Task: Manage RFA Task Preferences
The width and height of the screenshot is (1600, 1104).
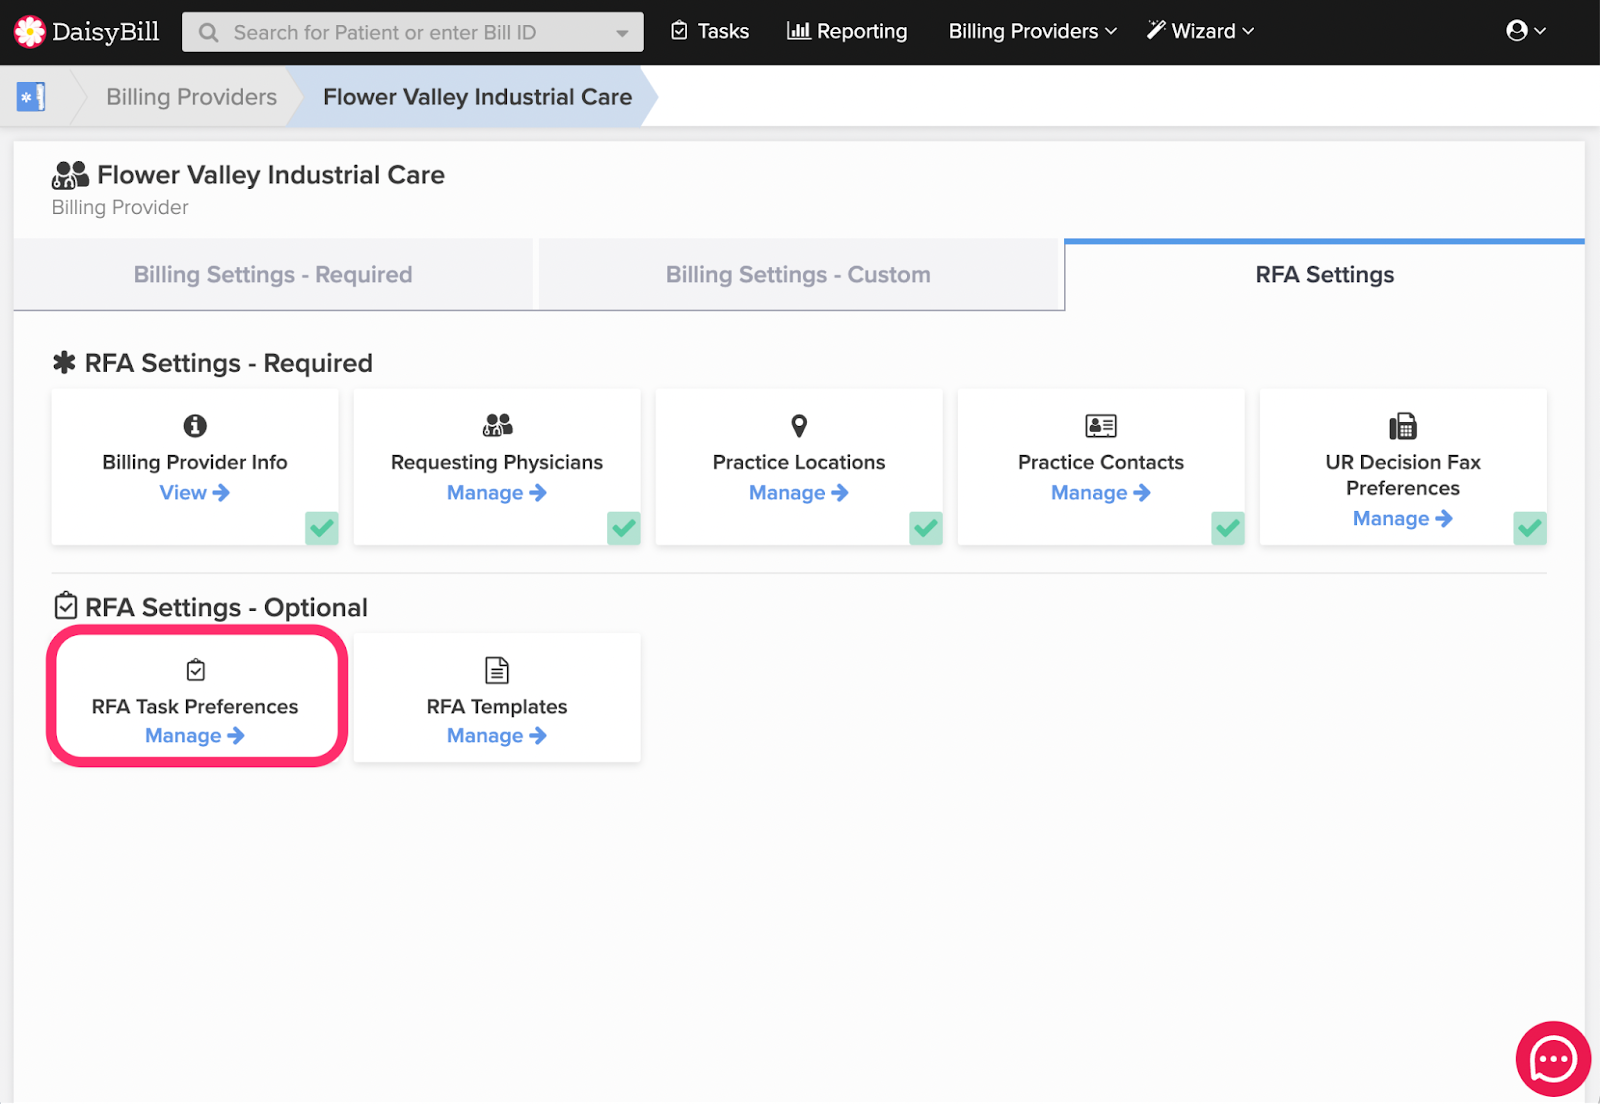Action: click(195, 736)
